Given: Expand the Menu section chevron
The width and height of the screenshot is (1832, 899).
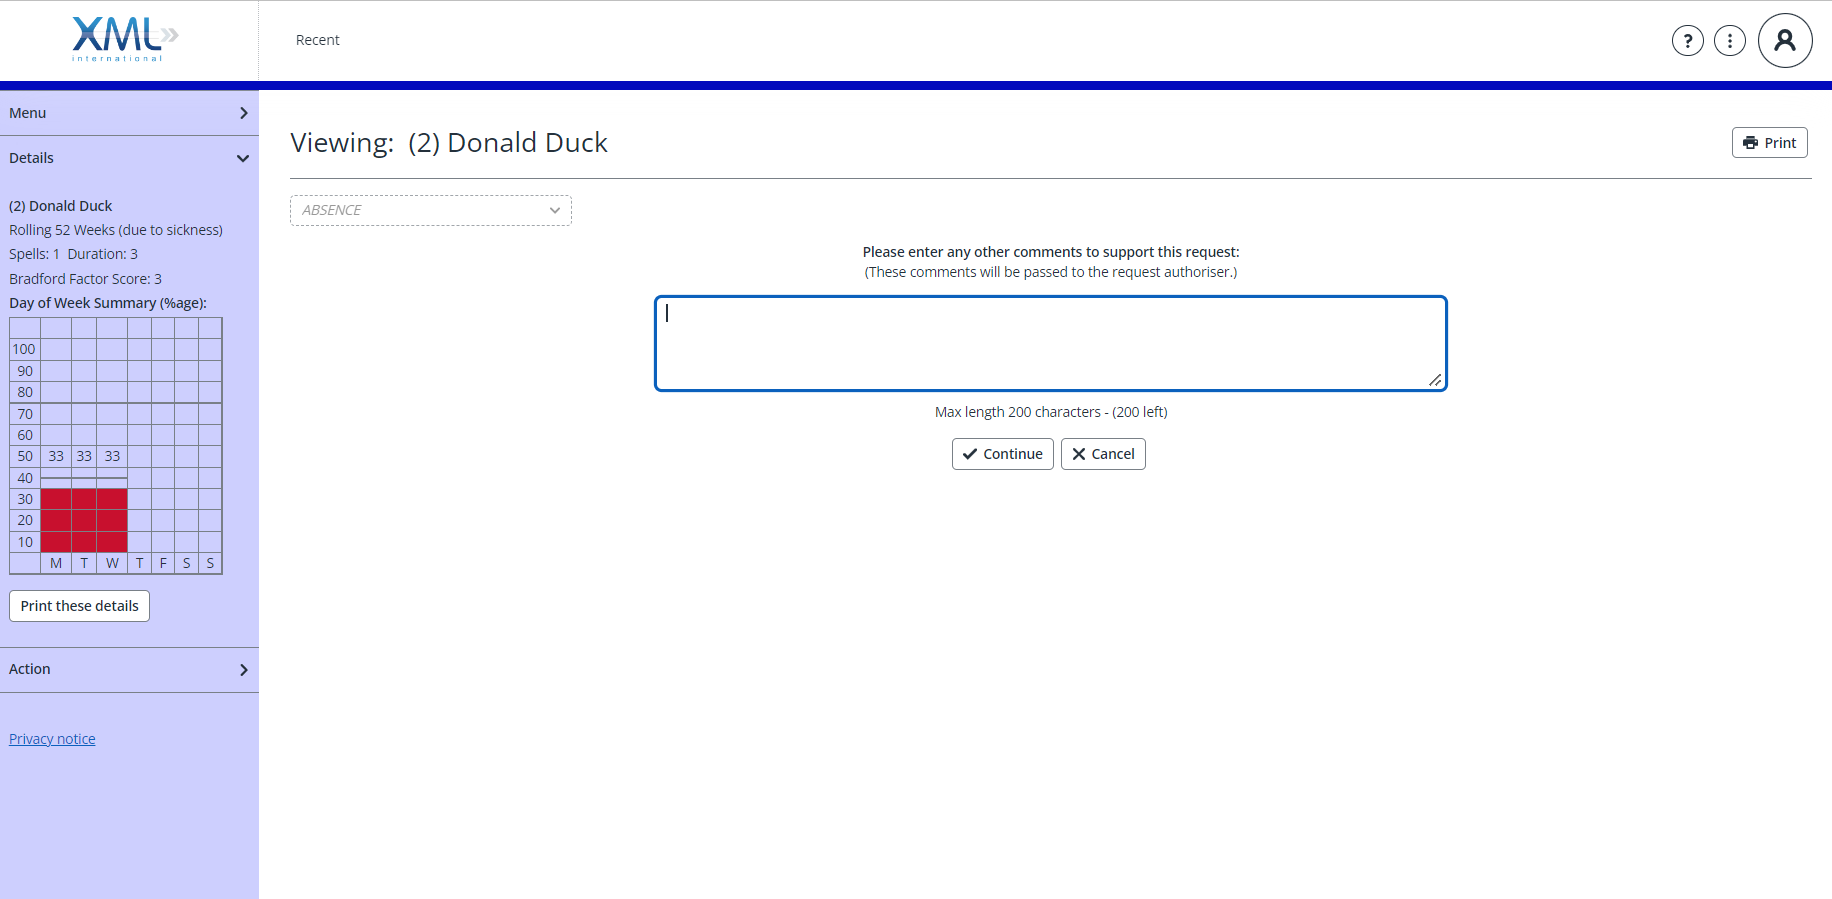Looking at the screenshot, I should coord(243,113).
